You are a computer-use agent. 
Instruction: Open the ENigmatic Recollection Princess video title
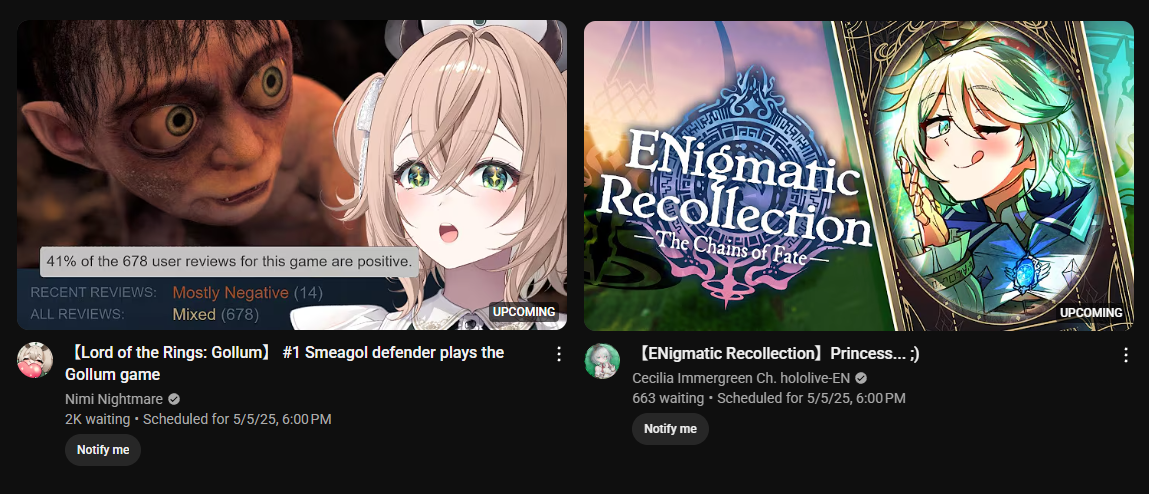coord(776,354)
